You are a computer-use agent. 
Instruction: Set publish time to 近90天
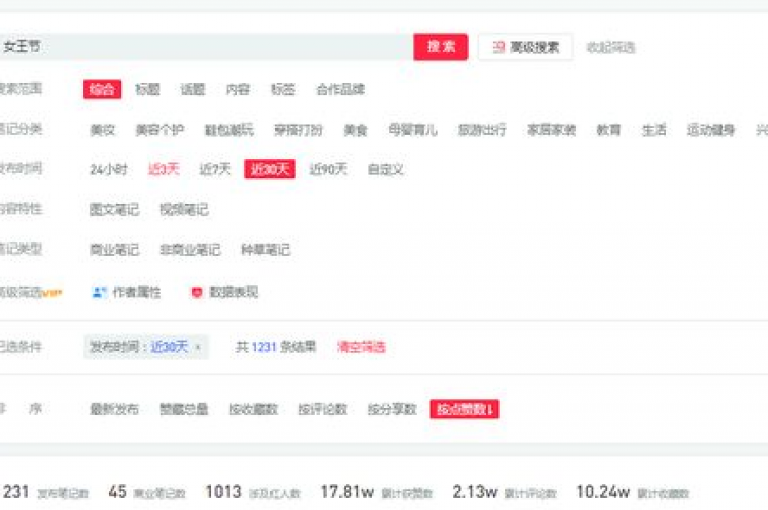328,170
